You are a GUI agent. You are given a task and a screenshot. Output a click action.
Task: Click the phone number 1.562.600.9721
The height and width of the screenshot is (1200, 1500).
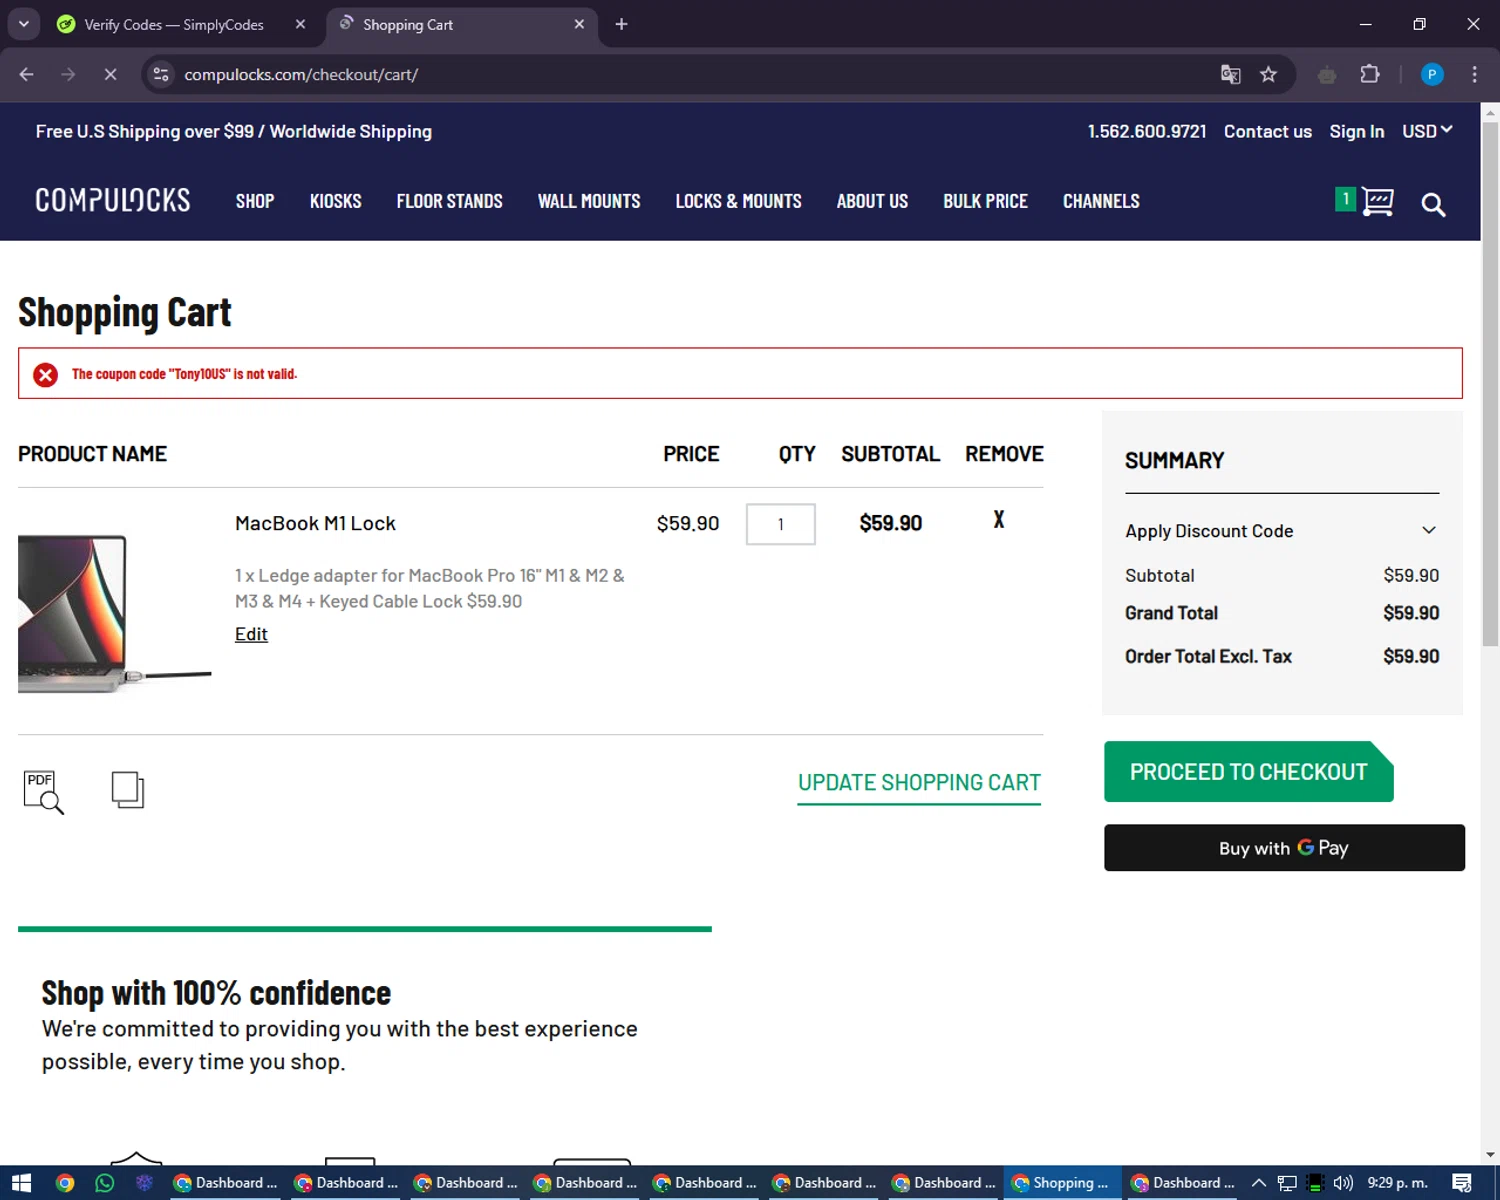(x=1146, y=131)
